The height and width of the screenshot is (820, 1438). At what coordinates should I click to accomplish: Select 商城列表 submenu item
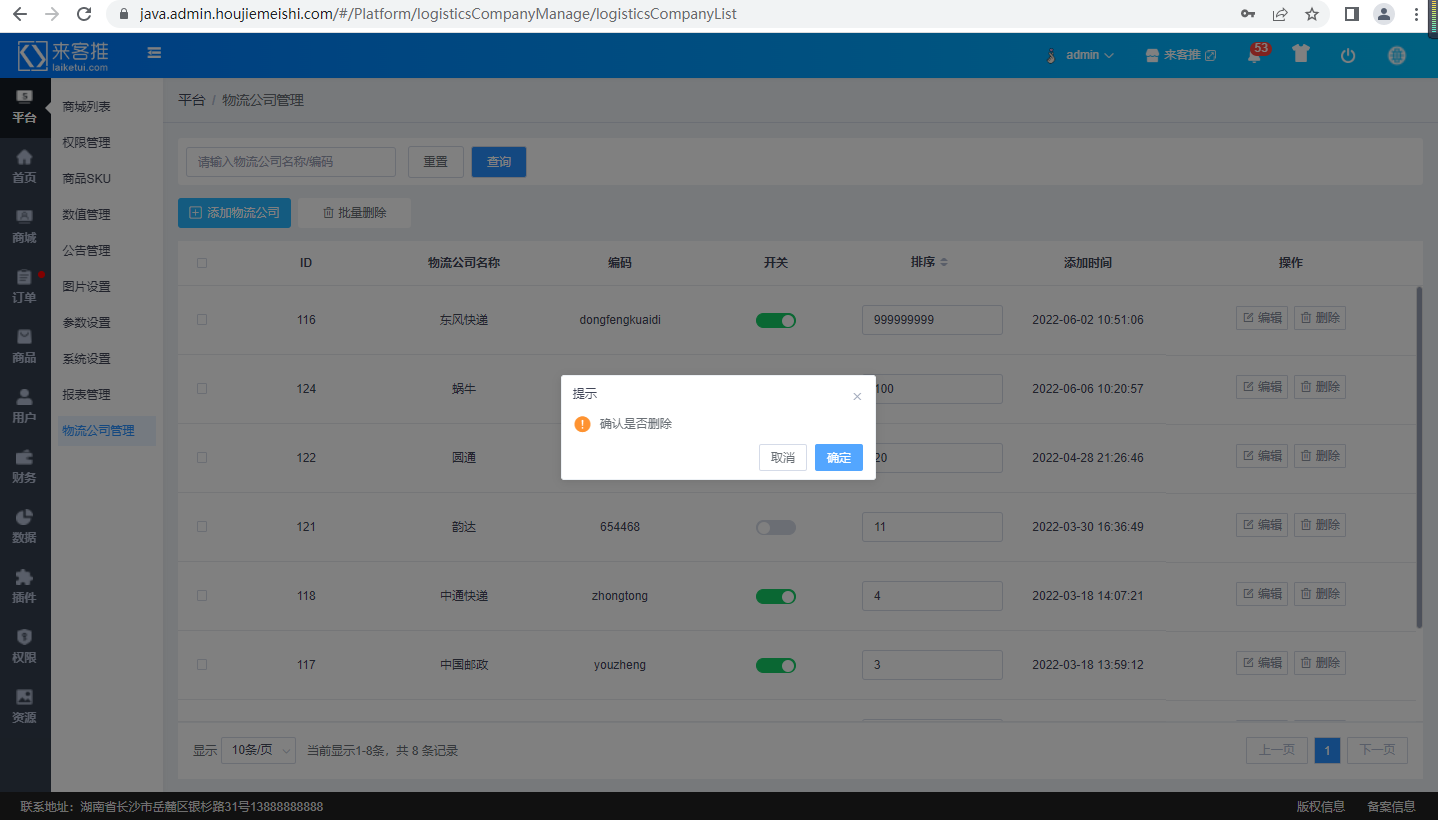pyautogui.click(x=86, y=107)
